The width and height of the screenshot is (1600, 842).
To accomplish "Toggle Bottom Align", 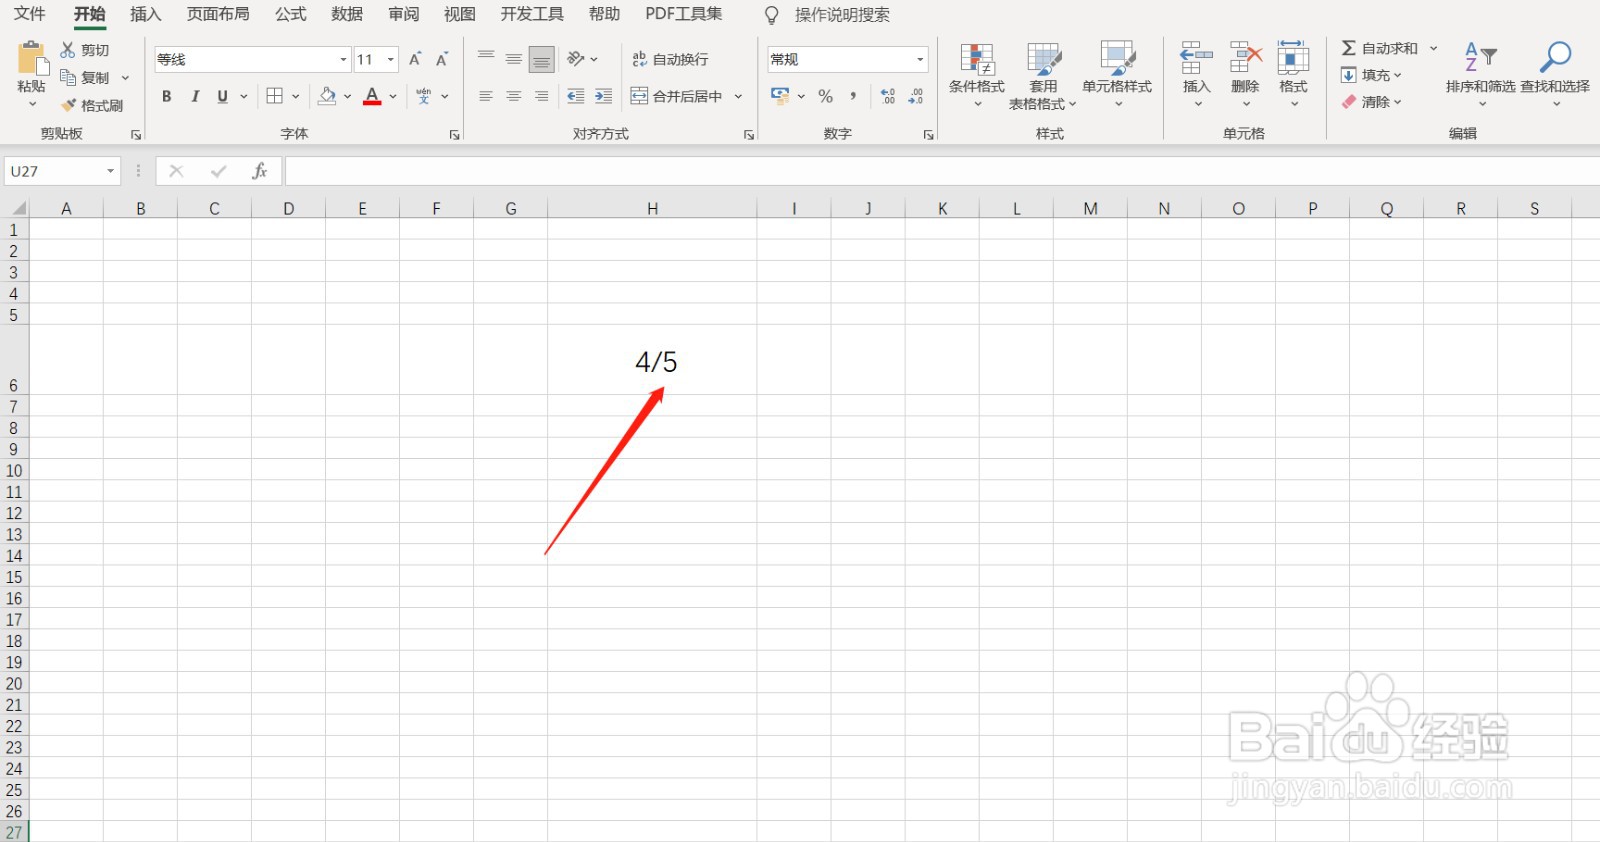I will click(541, 59).
